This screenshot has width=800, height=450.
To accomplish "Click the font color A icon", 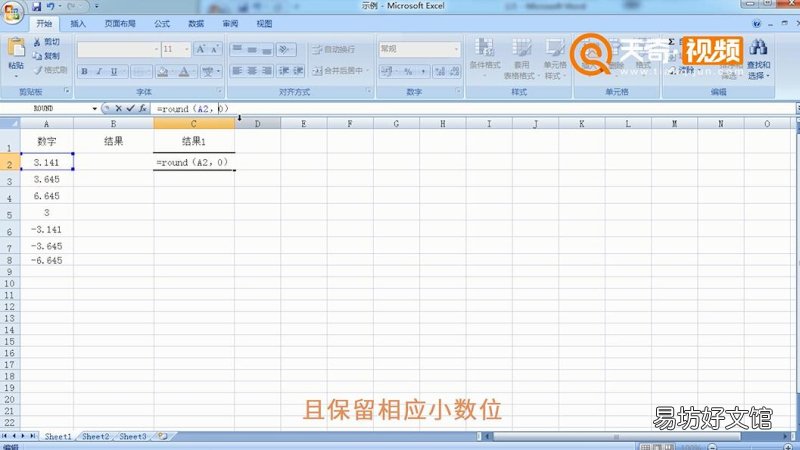I will tap(184, 71).
